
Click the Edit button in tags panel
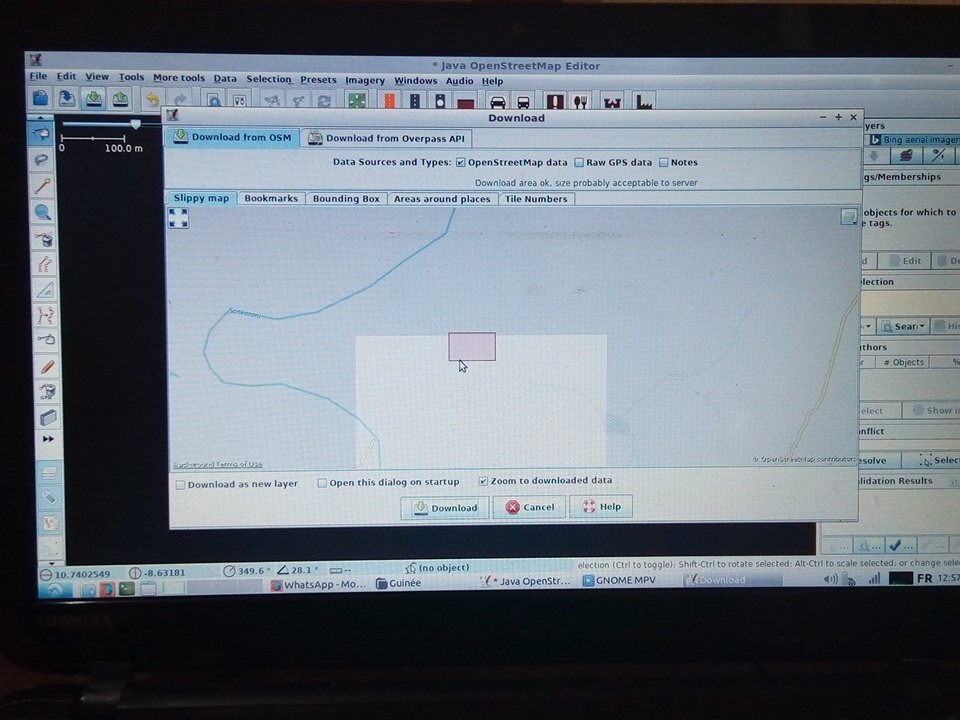click(x=904, y=261)
